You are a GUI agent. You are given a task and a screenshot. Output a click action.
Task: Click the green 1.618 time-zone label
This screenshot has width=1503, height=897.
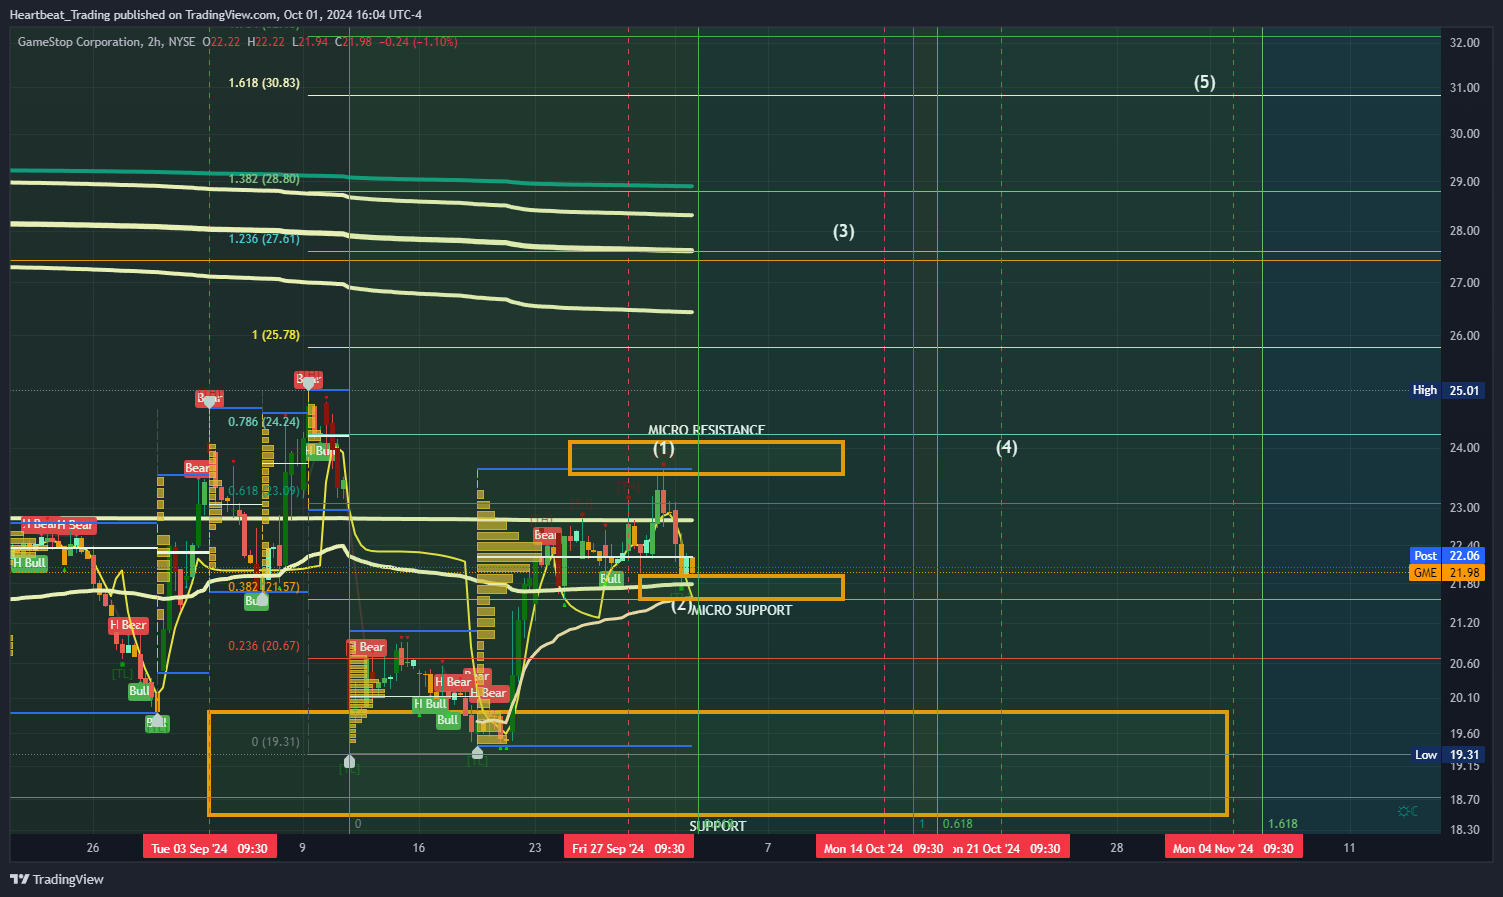[x=1283, y=824]
